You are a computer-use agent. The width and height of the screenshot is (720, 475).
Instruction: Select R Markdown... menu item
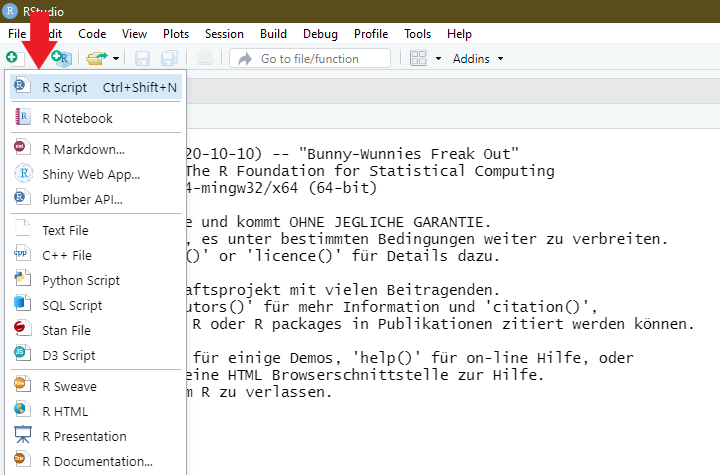[x=96, y=149]
